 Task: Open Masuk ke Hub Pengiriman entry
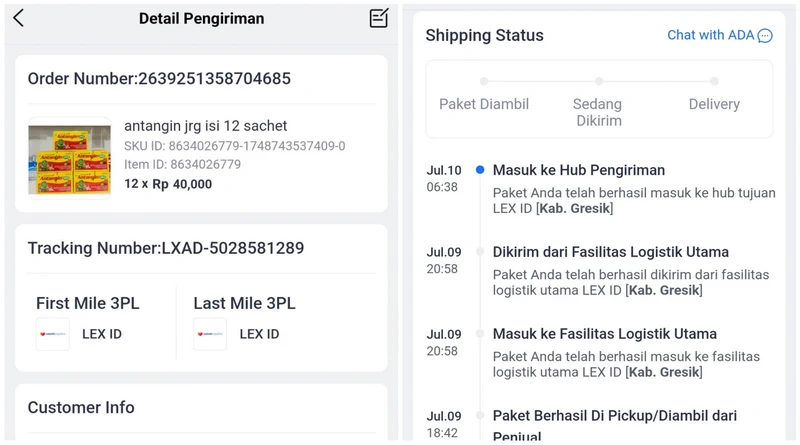[x=579, y=170]
